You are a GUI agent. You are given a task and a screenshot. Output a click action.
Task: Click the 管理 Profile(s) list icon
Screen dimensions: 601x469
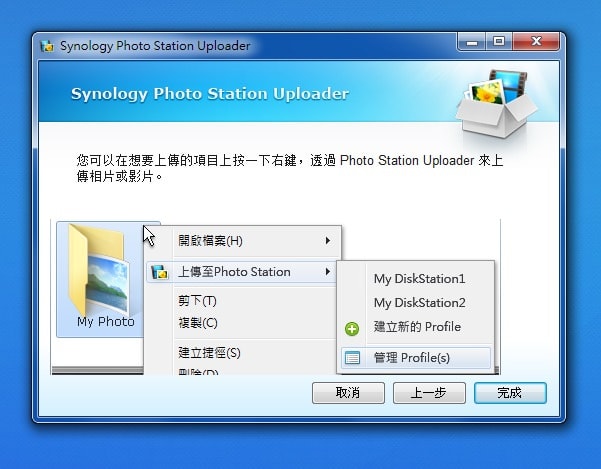point(352,357)
